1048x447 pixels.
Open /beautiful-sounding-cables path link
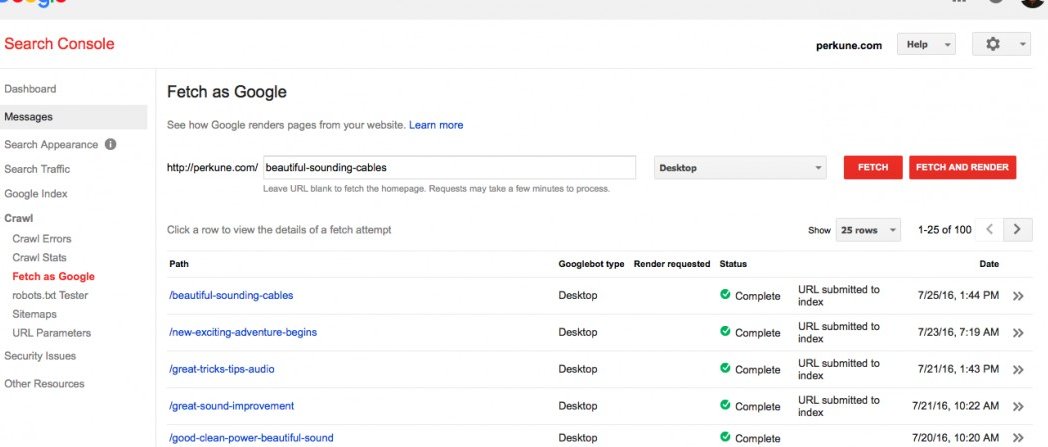point(231,295)
